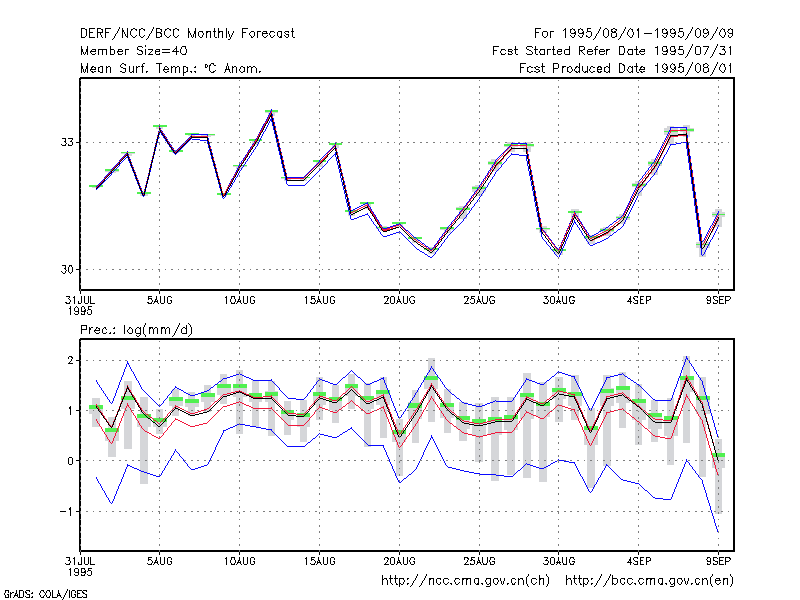Viewport: 800px width, 600px height.
Task: Click the Prec.: log(mm/d) chart title
Action: 136,330
